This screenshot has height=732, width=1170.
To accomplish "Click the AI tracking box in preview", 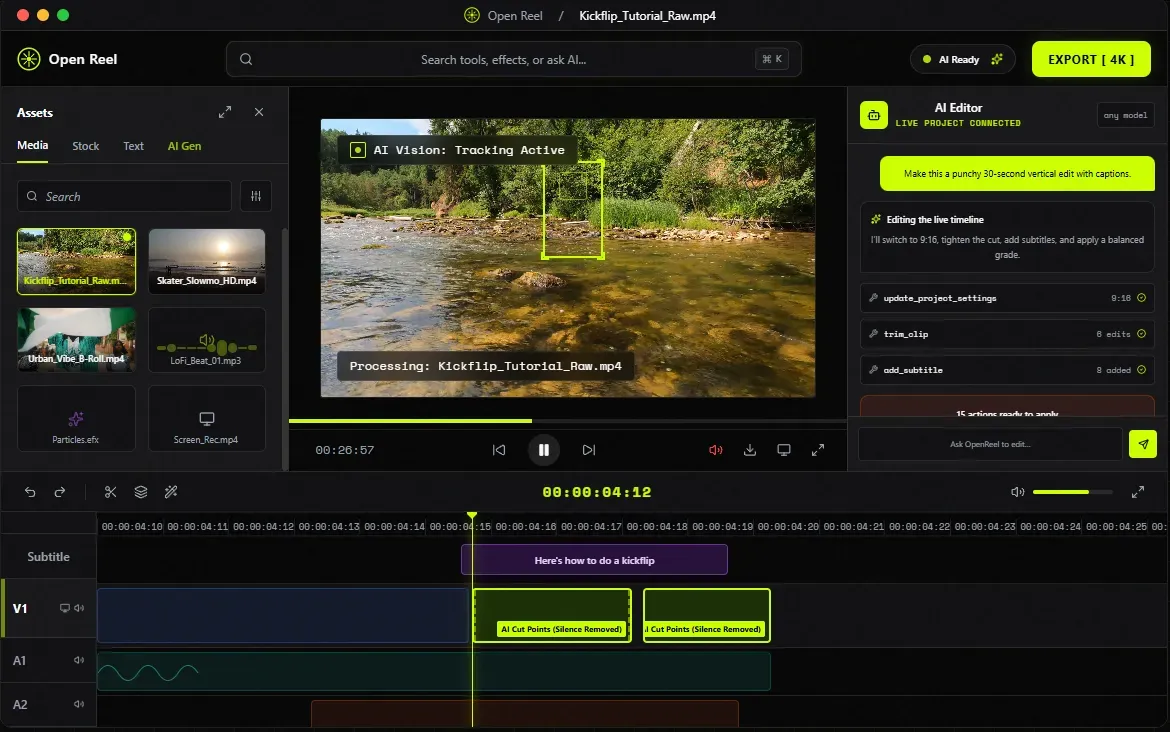I will pos(572,210).
